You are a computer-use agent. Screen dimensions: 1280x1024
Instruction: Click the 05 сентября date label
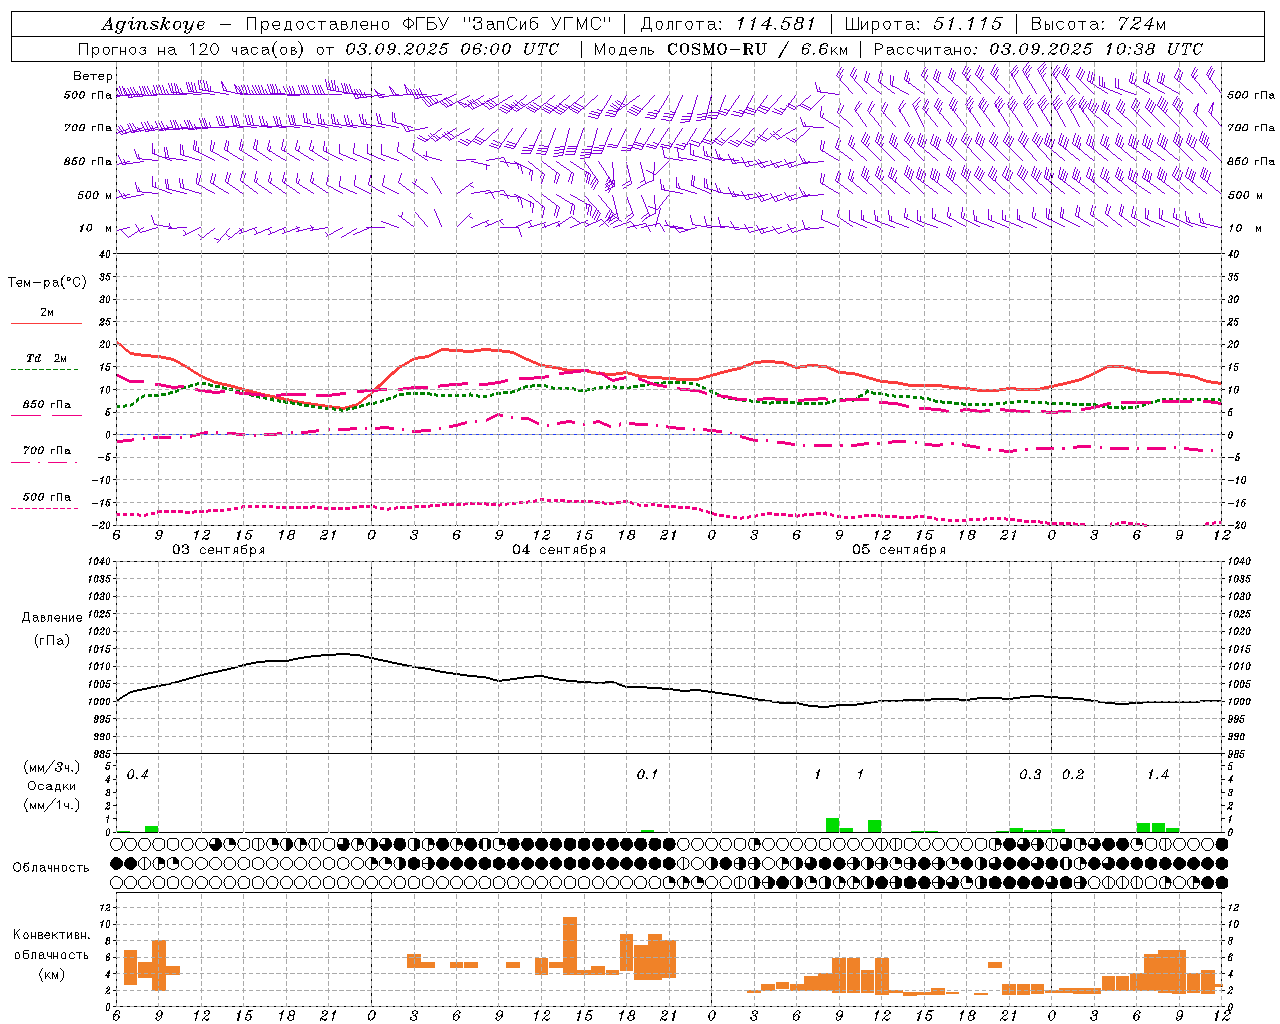899,550
